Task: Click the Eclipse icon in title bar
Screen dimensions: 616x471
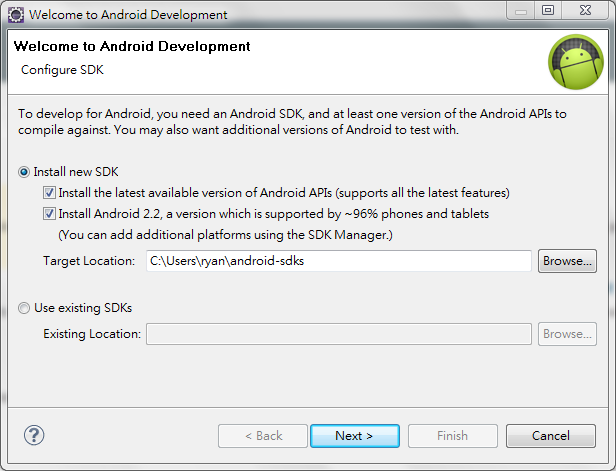Action: coord(16,15)
